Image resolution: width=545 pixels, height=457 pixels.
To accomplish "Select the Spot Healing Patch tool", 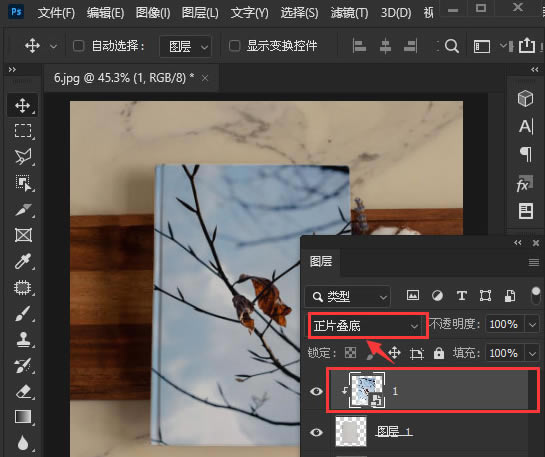I will (x=23, y=287).
